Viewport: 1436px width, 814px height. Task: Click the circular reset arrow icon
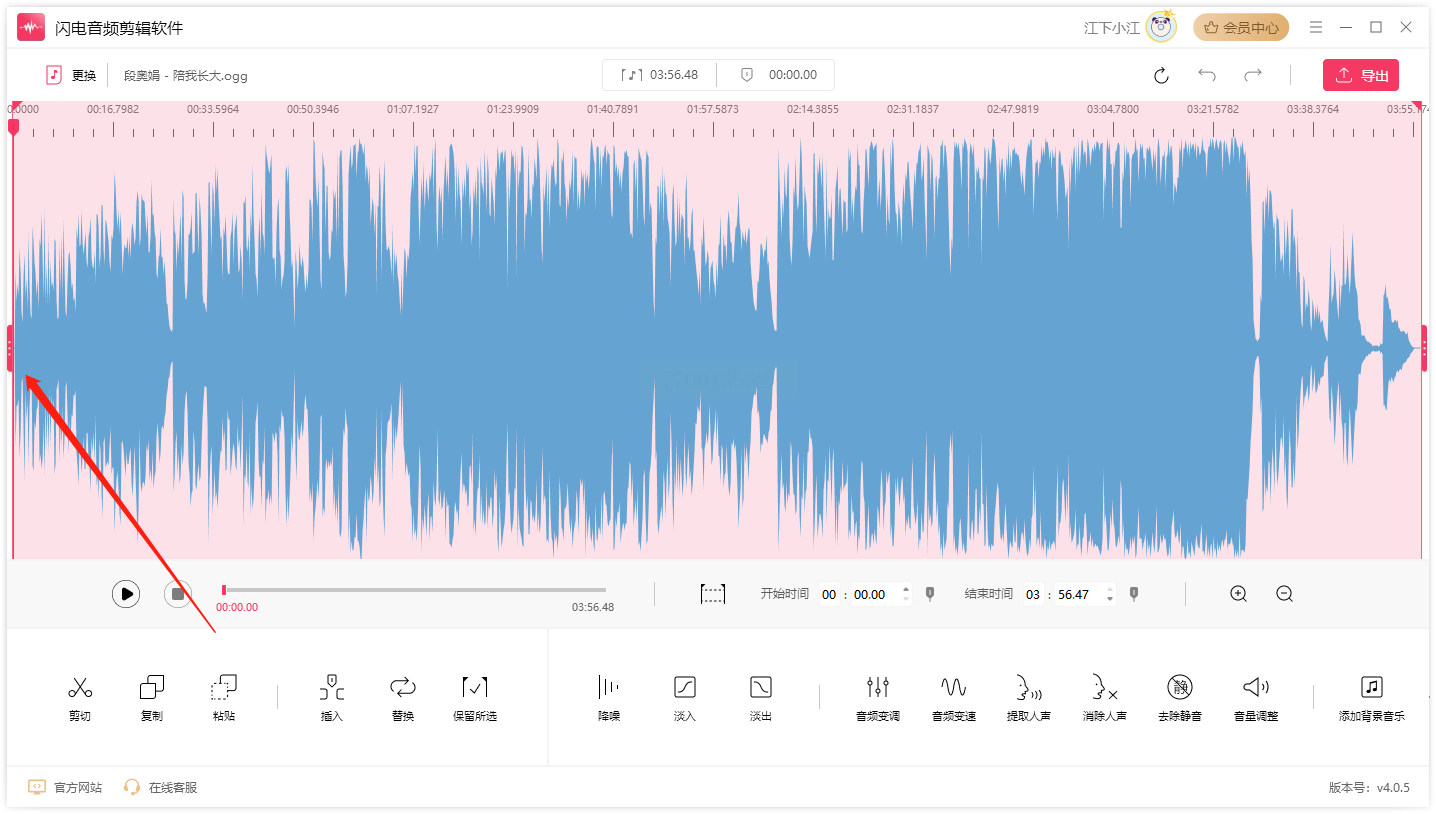[1161, 75]
